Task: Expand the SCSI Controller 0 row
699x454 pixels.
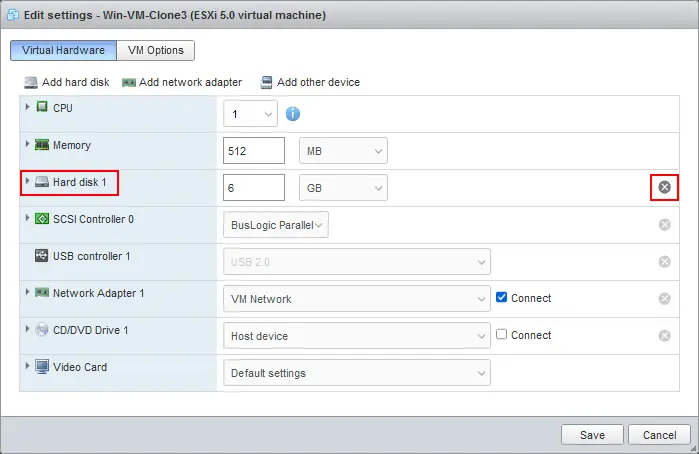Action: (x=27, y=218)
